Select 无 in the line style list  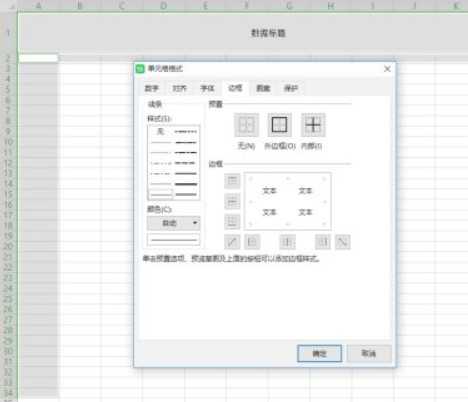click(161, 131)
